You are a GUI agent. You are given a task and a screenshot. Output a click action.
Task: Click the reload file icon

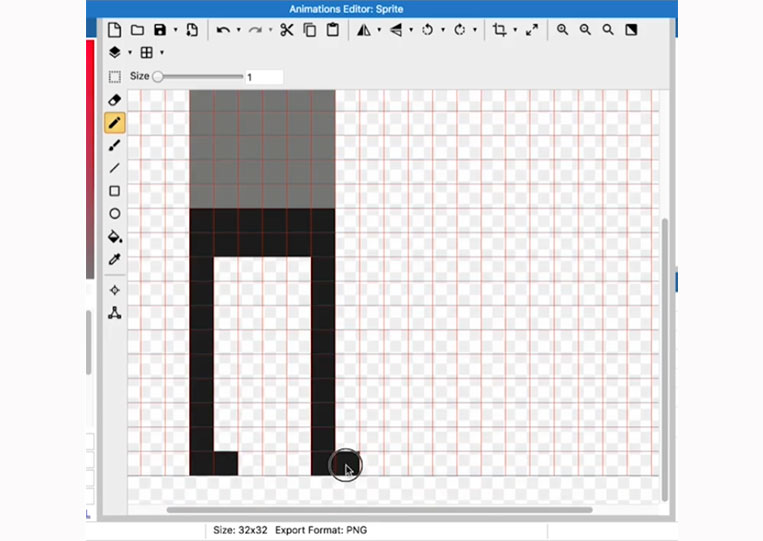coord(192,30)
